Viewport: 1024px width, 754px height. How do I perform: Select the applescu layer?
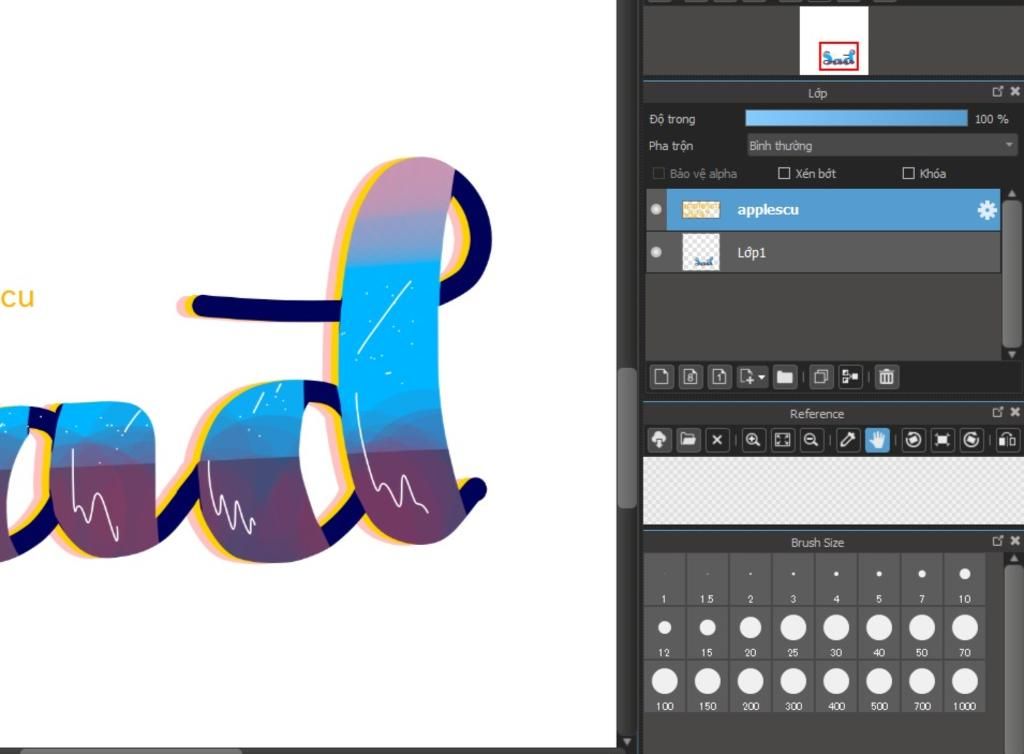pyautogui.click(x=833, y=210)
